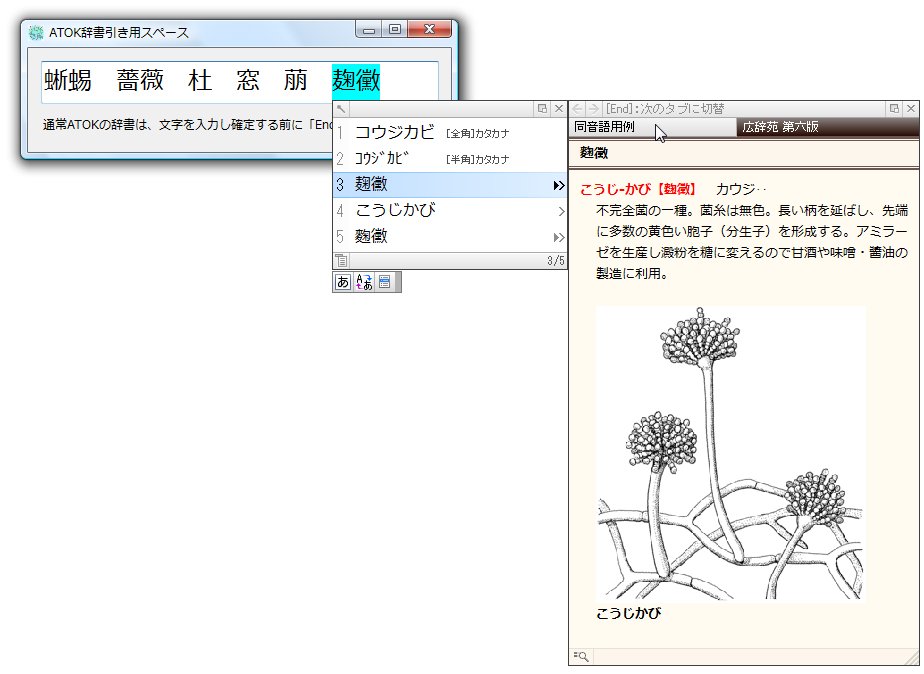Click the detach window icon on the dictionary title bar

click(x=893, y=107)
